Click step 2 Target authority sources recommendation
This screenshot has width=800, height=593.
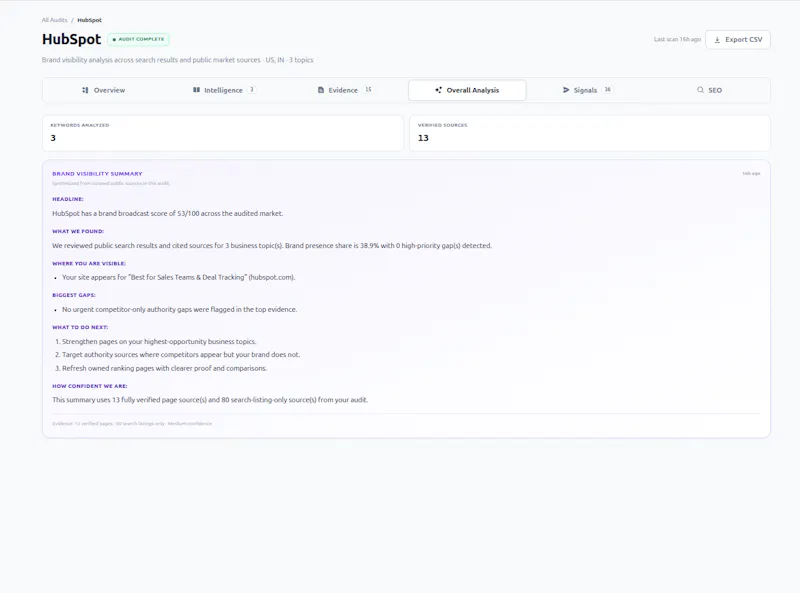[x=181, y=355]
